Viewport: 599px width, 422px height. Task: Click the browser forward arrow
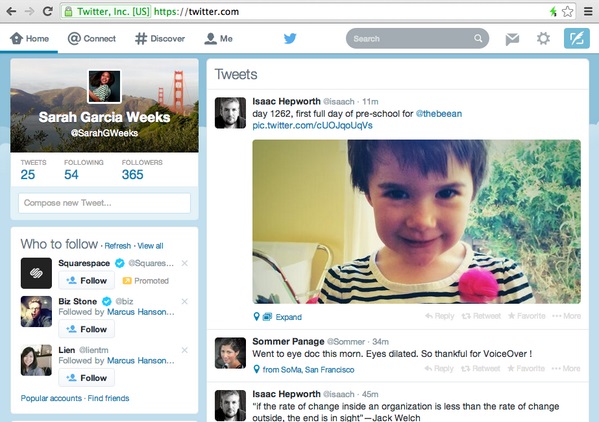point(29,11)
